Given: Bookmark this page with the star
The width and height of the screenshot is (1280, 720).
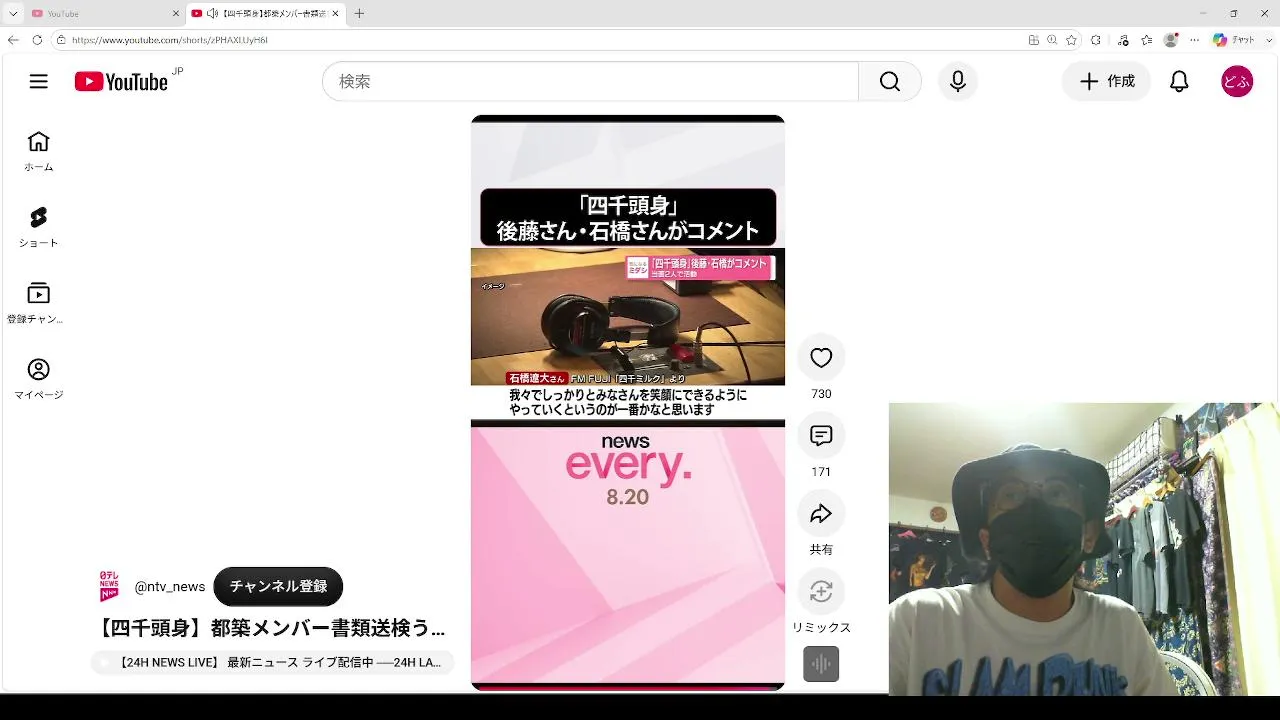Looking at the screenshot, I should click(x=1071, y=40).
